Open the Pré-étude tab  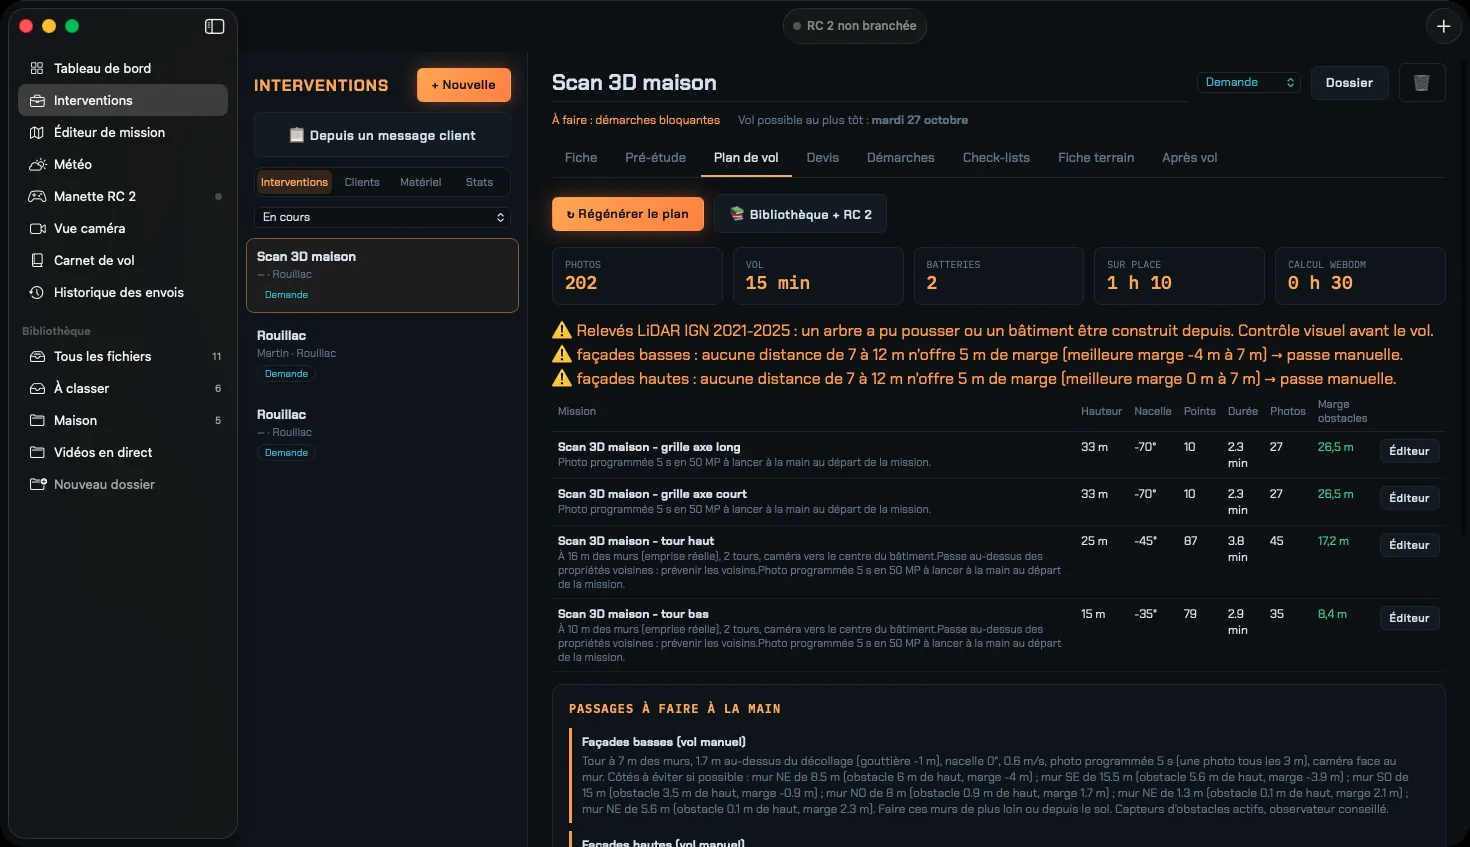point(655,158)
